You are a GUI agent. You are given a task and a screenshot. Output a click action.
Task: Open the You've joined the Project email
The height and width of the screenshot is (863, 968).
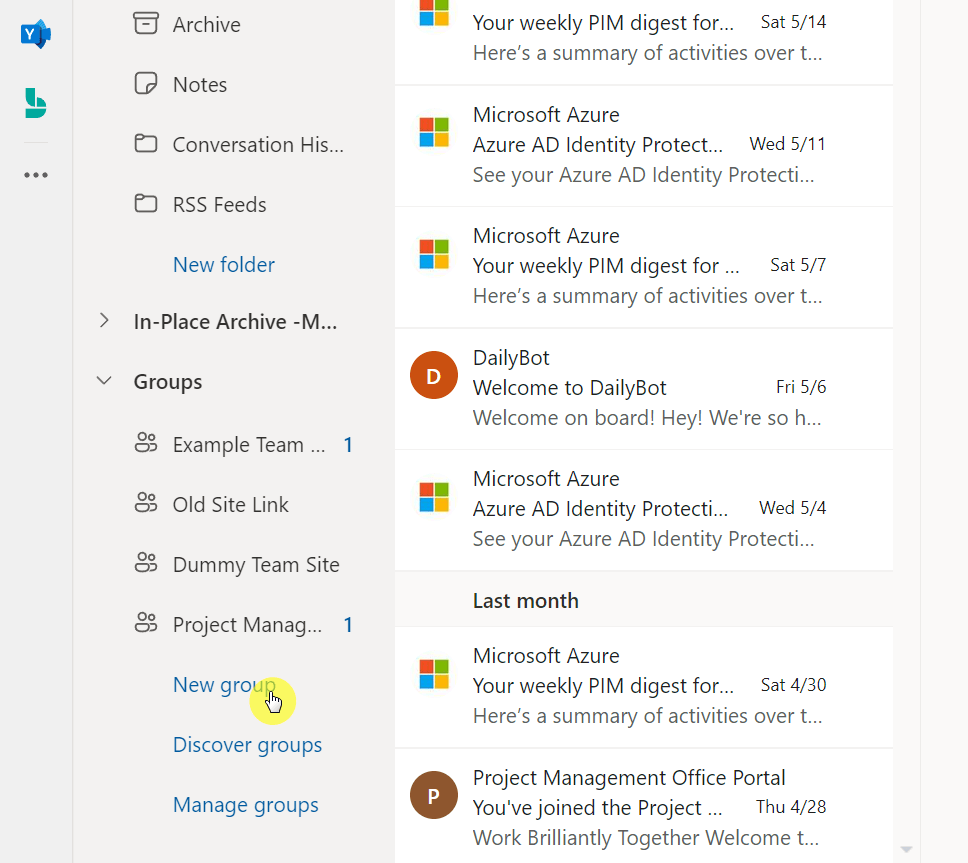(644, 806)
